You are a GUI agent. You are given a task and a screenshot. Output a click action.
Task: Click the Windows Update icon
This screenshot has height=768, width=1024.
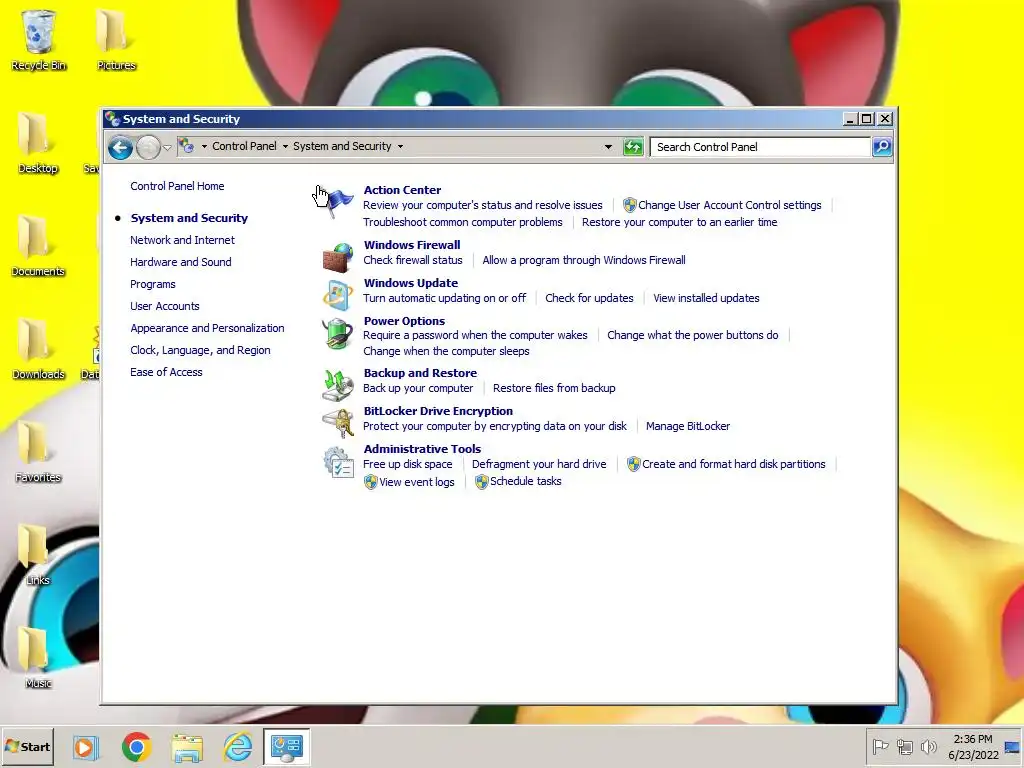pyautogui.click(x=338, y=295)
